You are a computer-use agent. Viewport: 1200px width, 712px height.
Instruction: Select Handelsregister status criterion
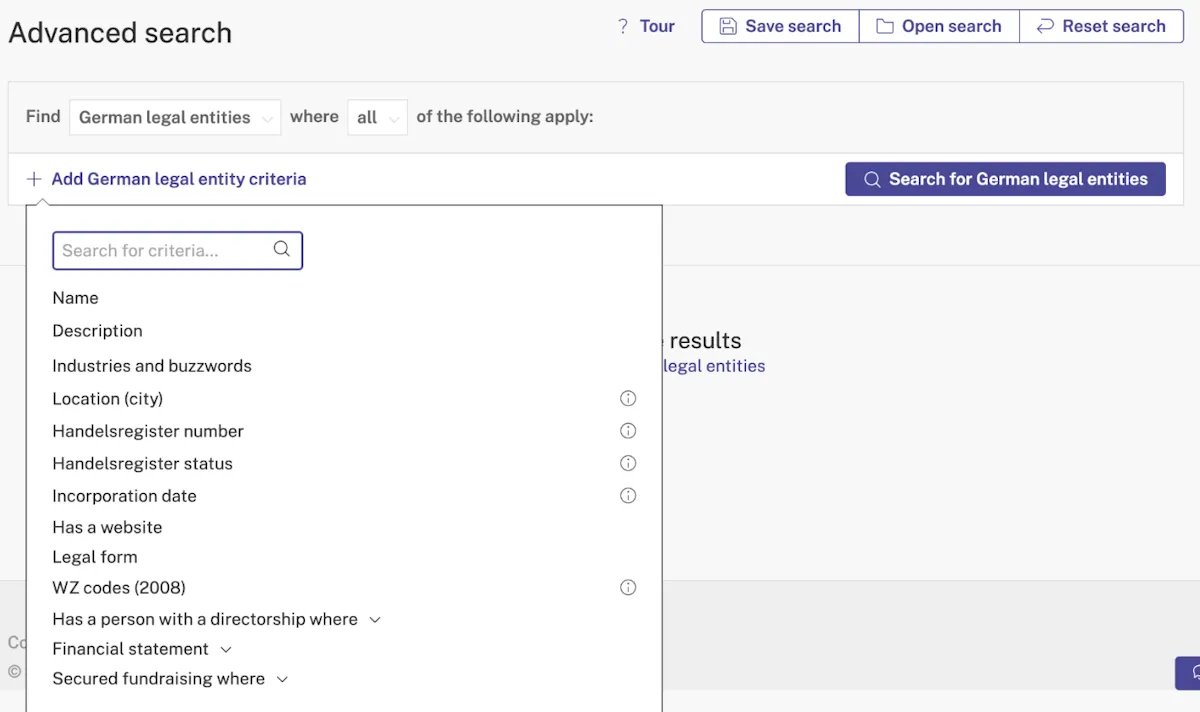coord(142,464)
